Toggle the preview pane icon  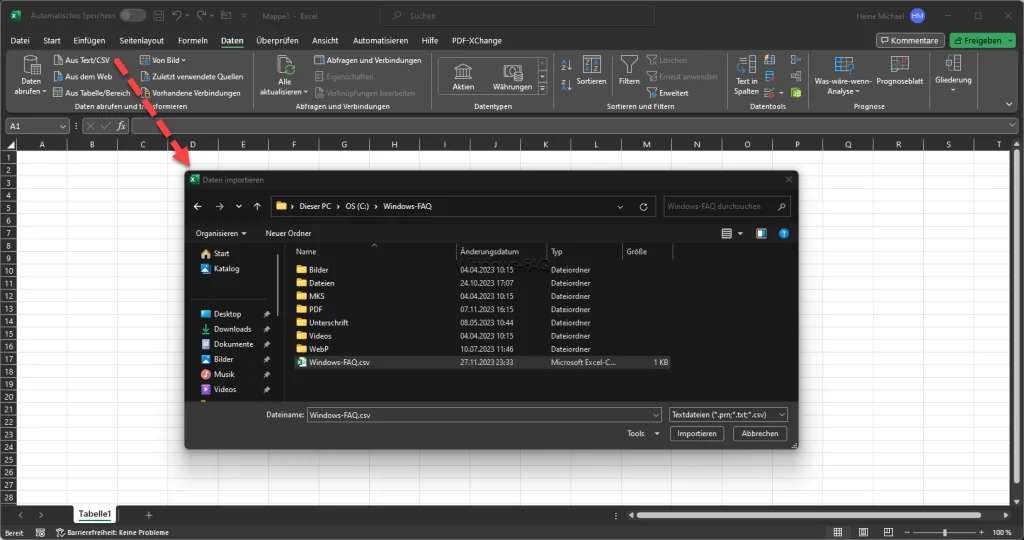pos(761,233)
